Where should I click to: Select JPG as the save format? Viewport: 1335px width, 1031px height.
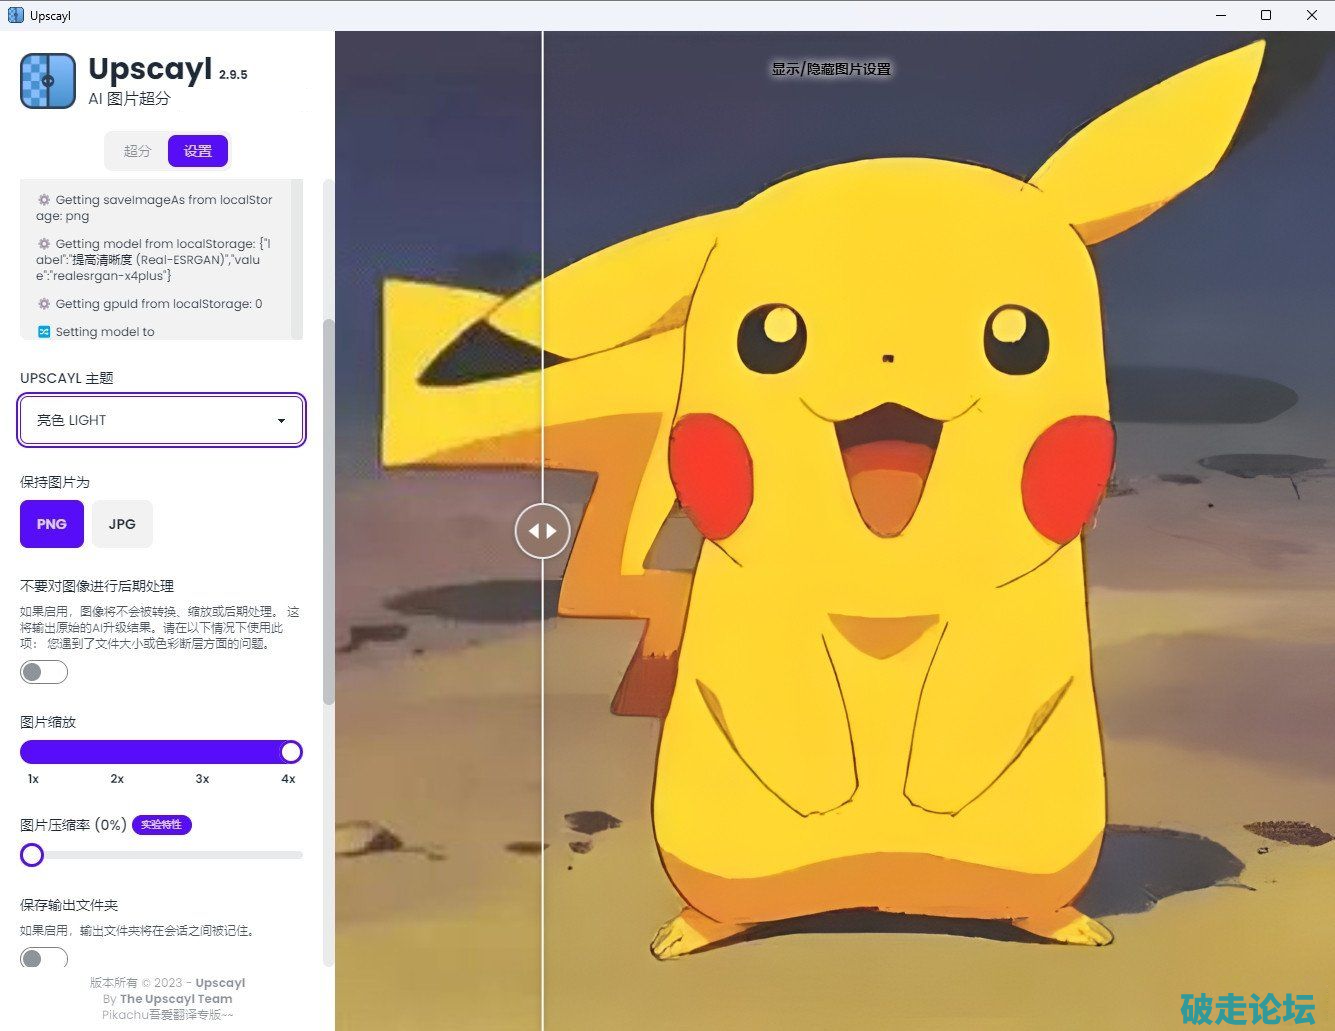122,524
